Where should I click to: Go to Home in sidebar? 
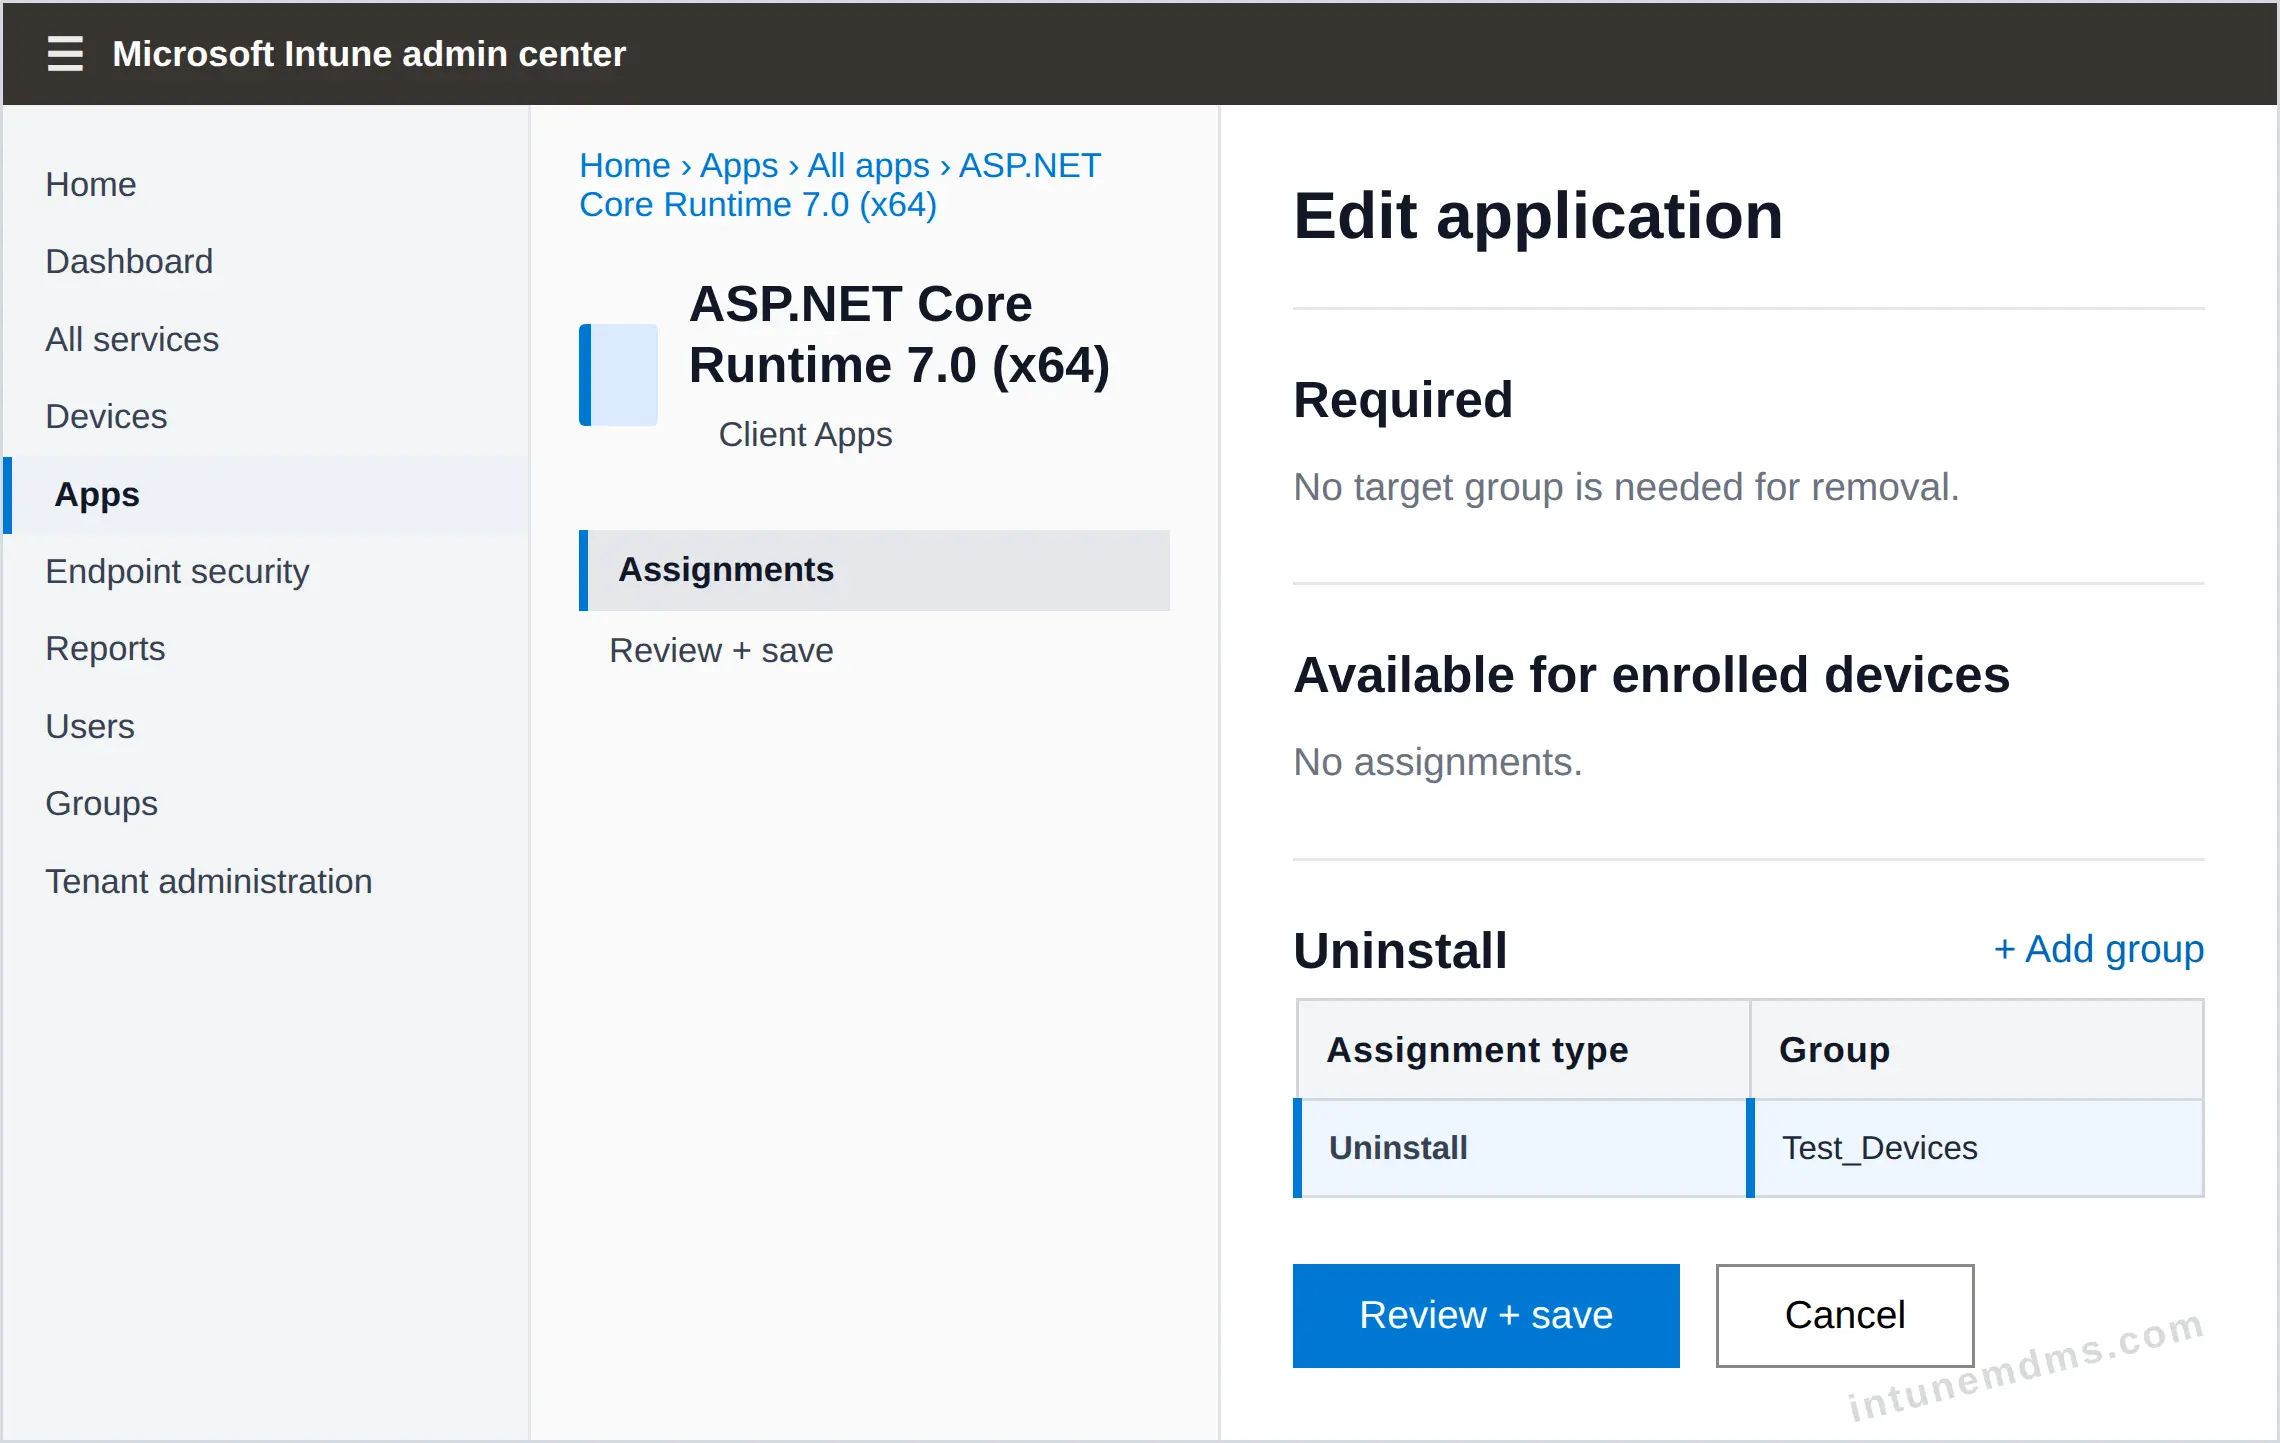pyautogui.click(x=91, y=185)
